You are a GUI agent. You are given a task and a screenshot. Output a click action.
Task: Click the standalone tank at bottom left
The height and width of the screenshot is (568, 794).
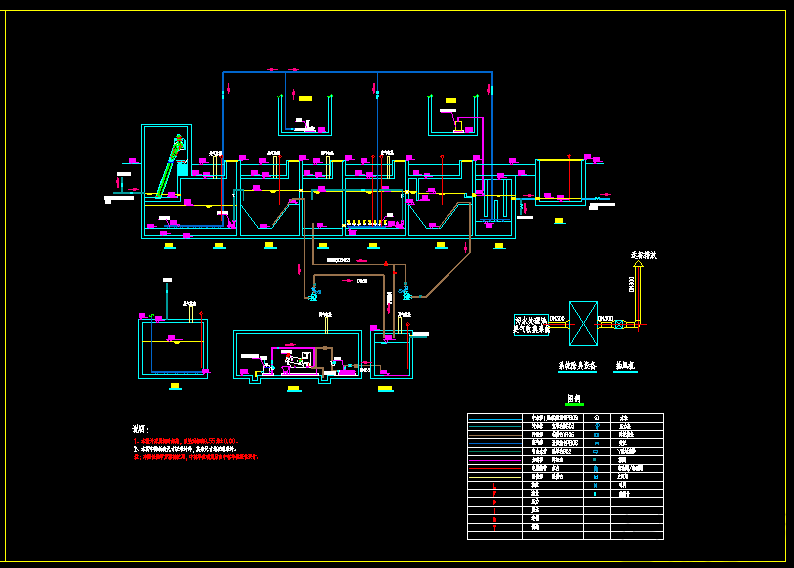[173, 349]
